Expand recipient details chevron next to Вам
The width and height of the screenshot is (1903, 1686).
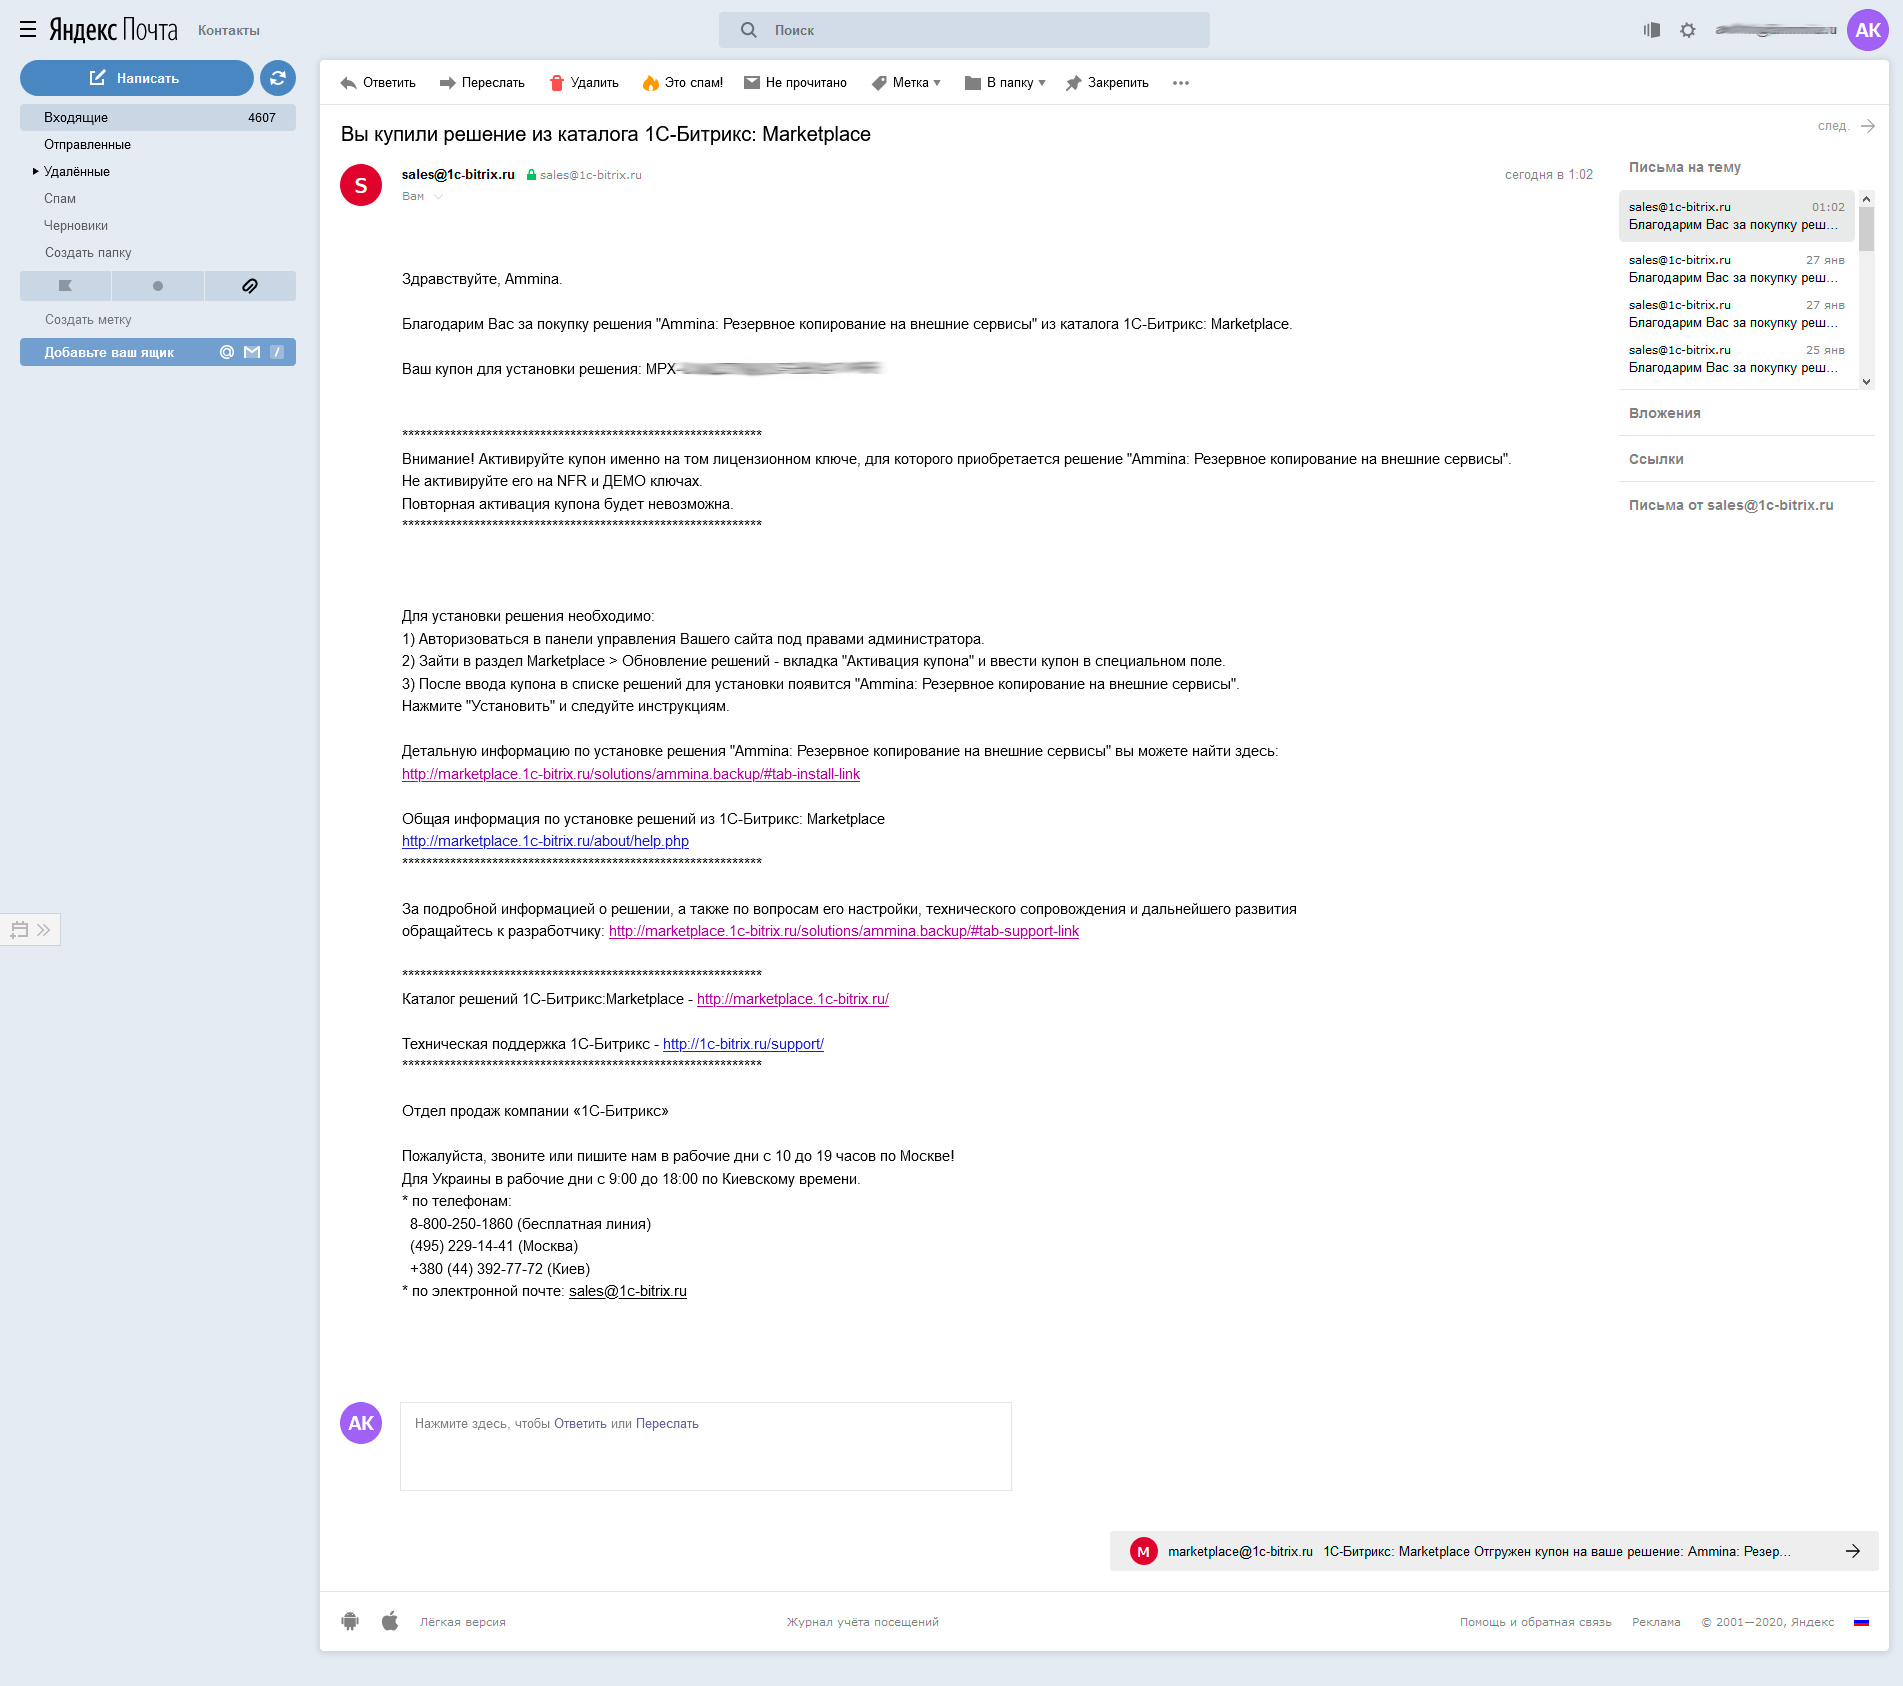point(438,197)
